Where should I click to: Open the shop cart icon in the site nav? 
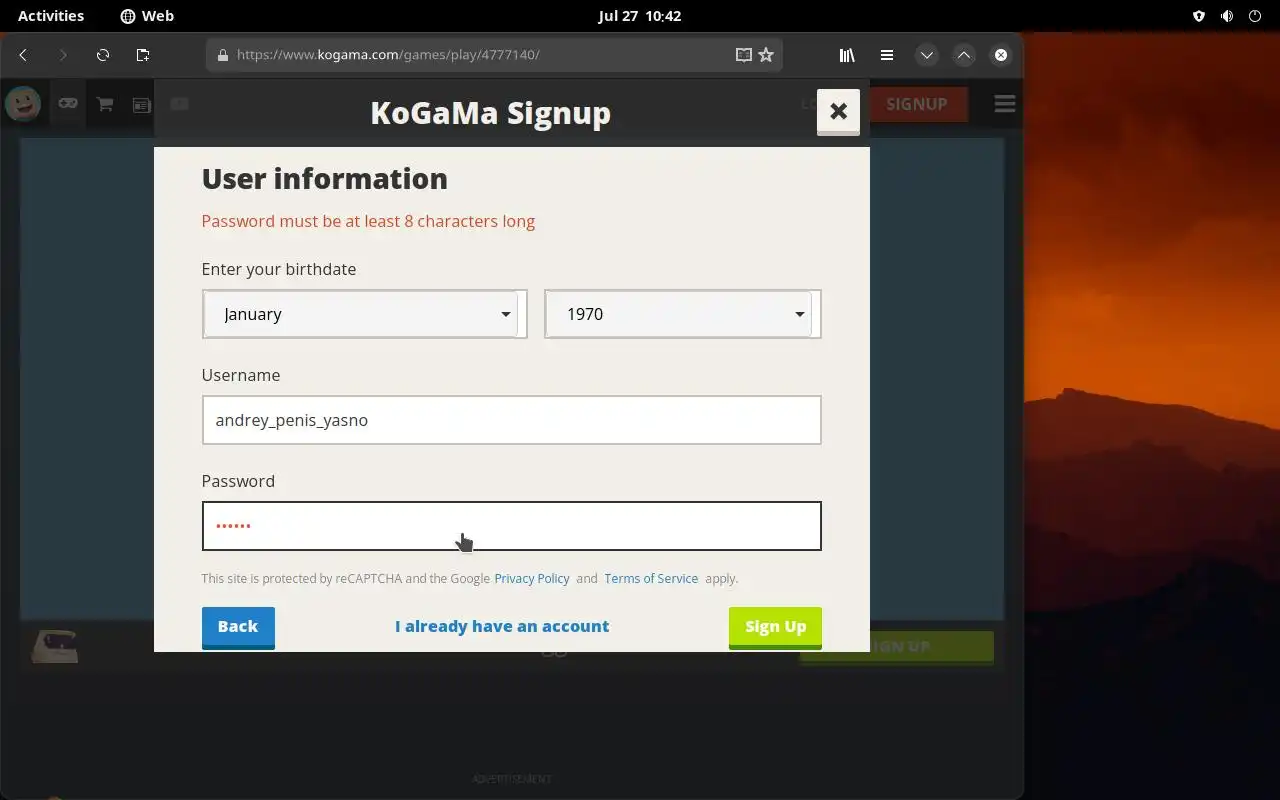105,103
